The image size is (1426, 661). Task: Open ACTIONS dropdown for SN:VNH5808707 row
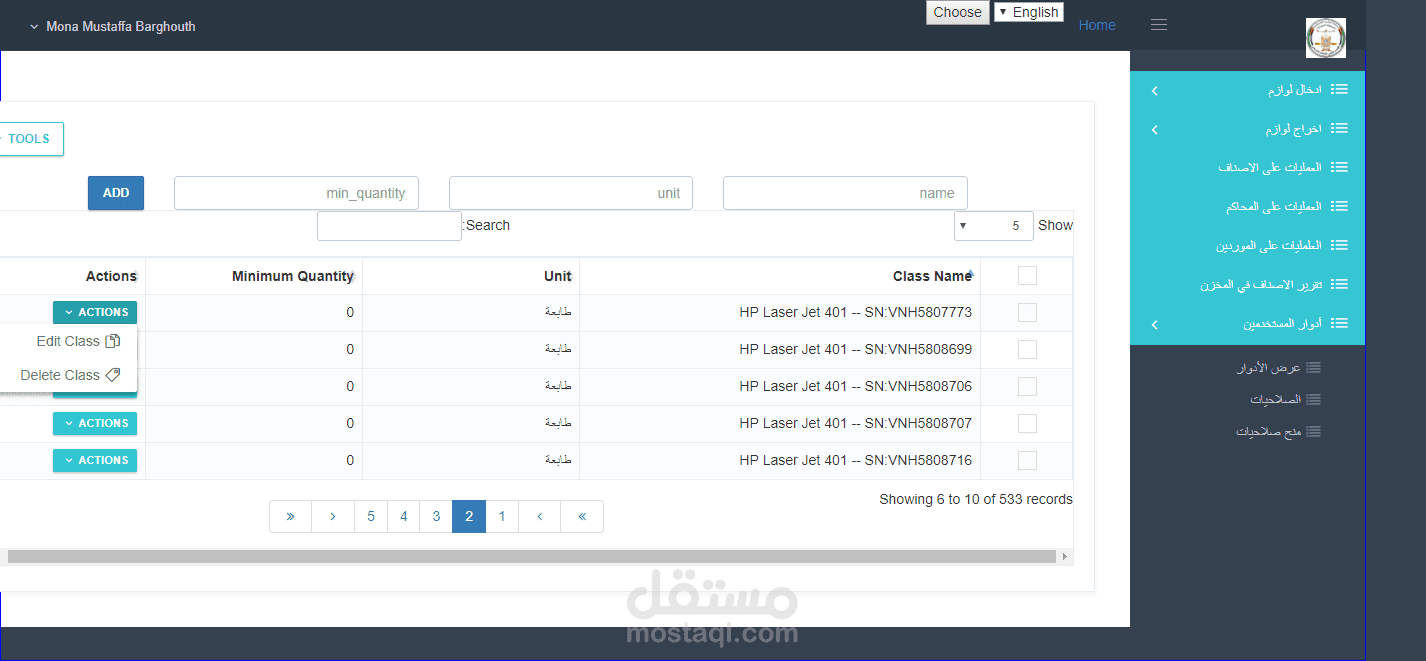95,423
